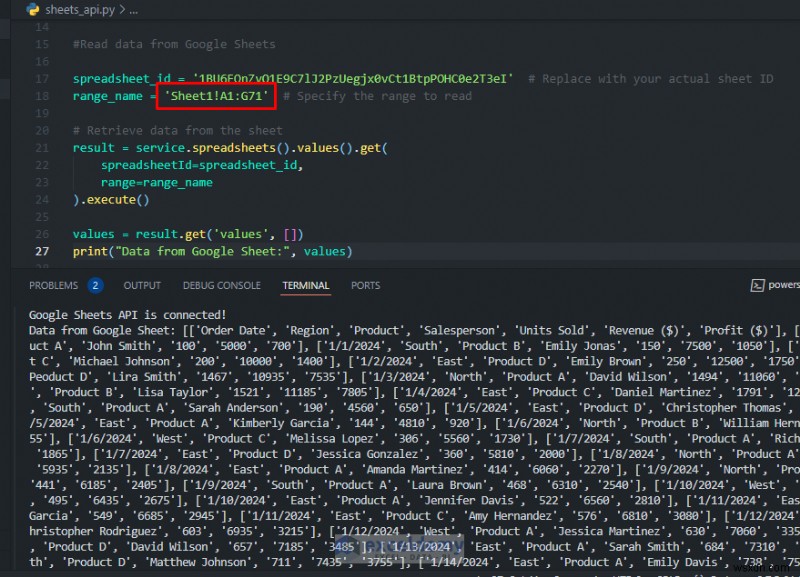Click the ').execute()' call on line 24
This screenshot has width=800, height=577.
tap(111, 199)
